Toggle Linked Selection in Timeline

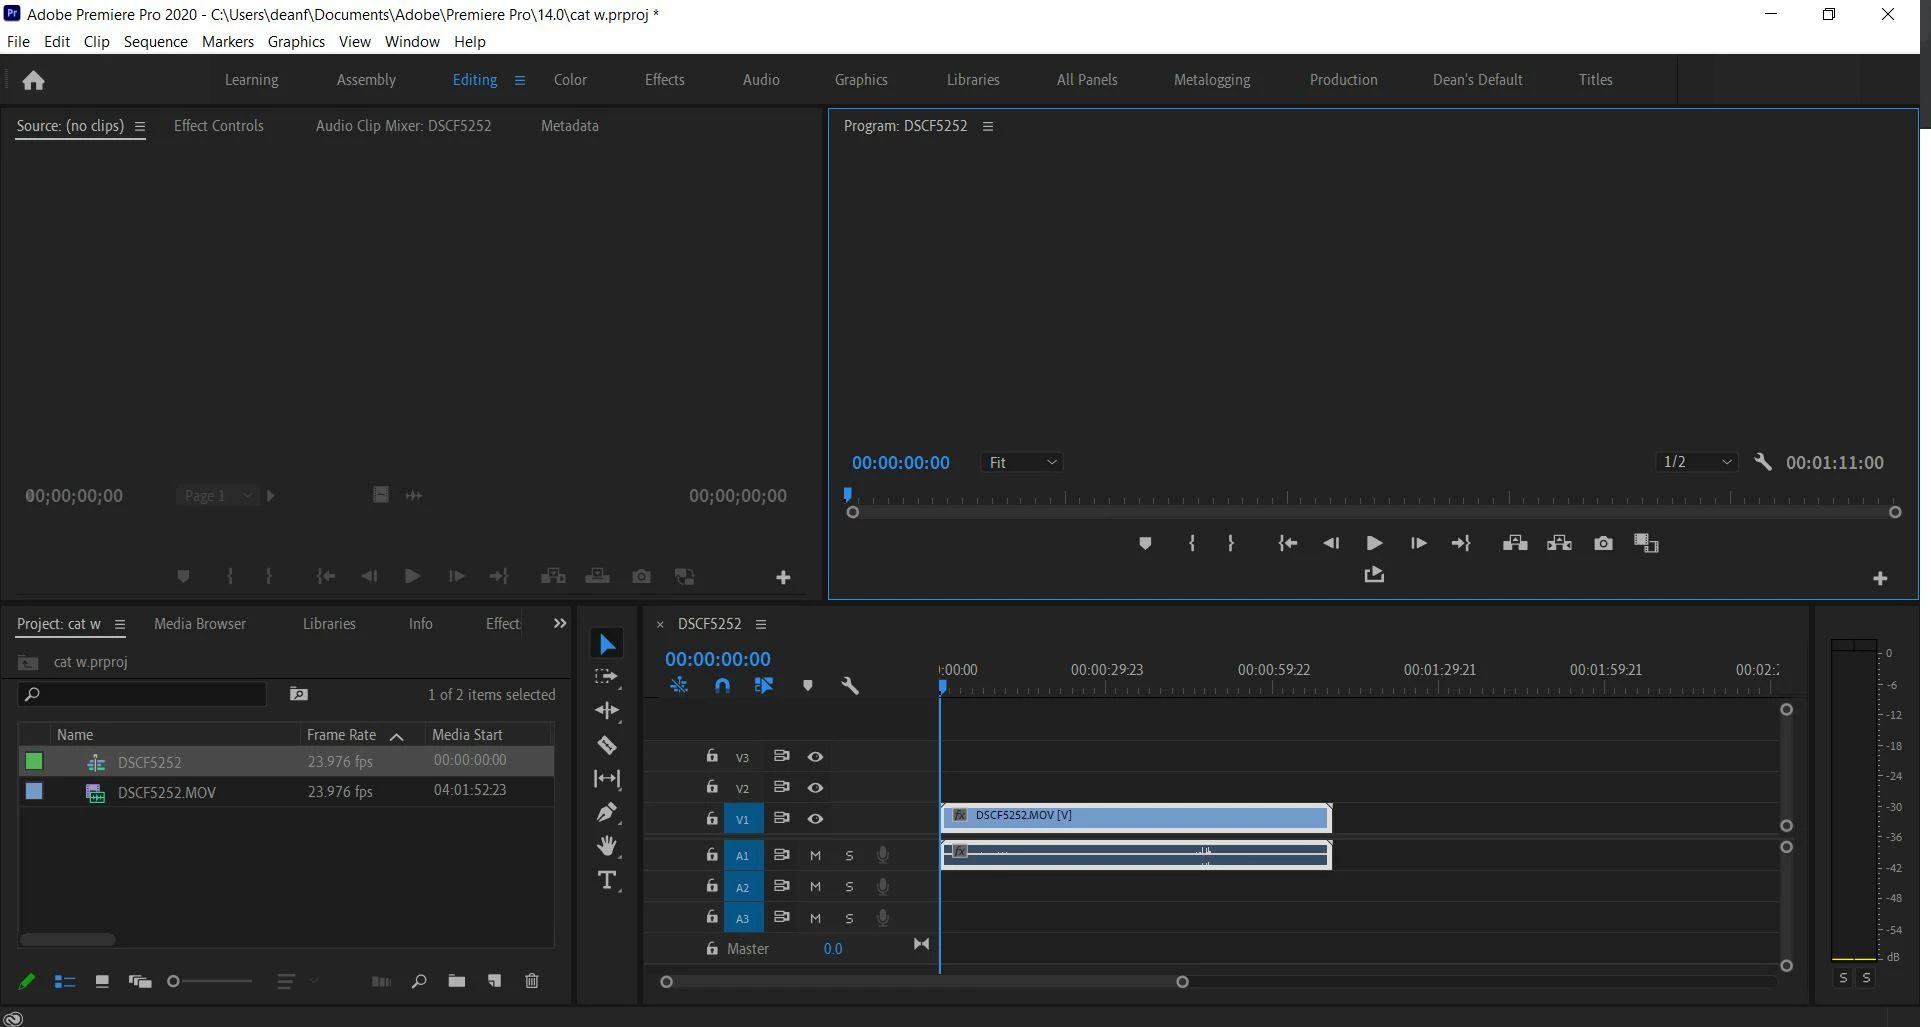pyautogui.click(x=764, y=686)
